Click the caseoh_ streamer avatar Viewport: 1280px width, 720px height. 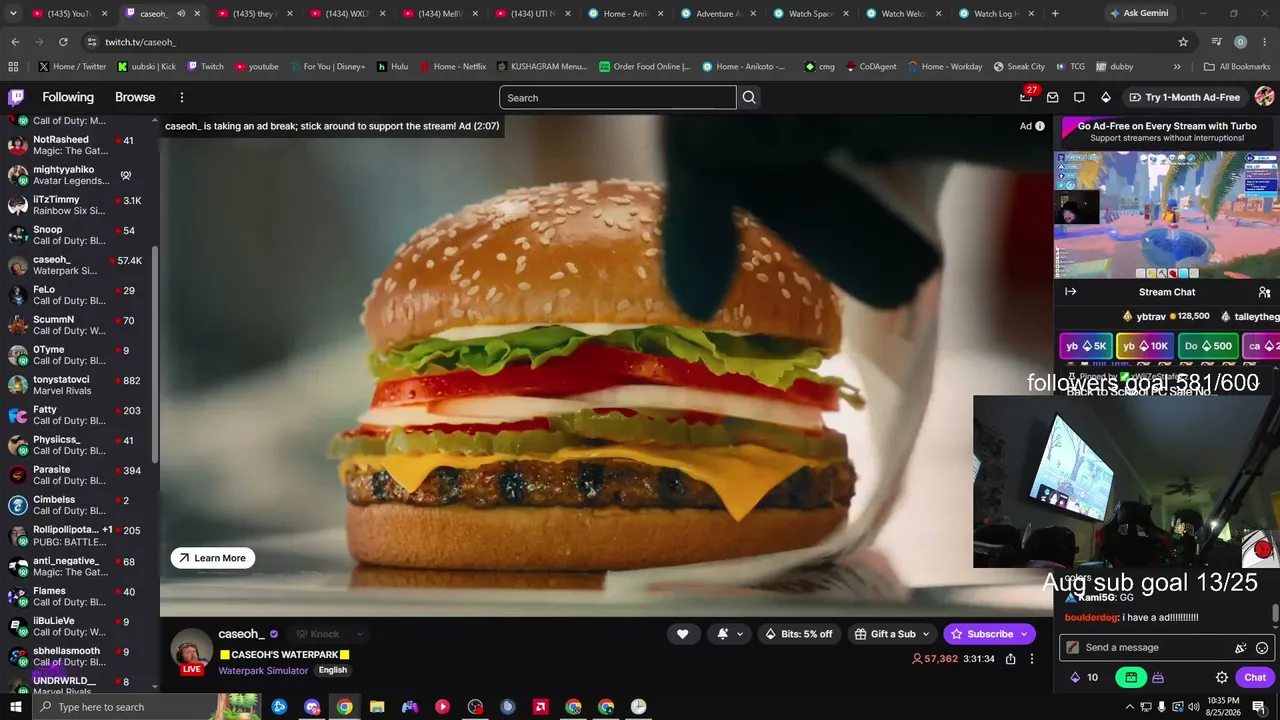[x=190, y=651]
